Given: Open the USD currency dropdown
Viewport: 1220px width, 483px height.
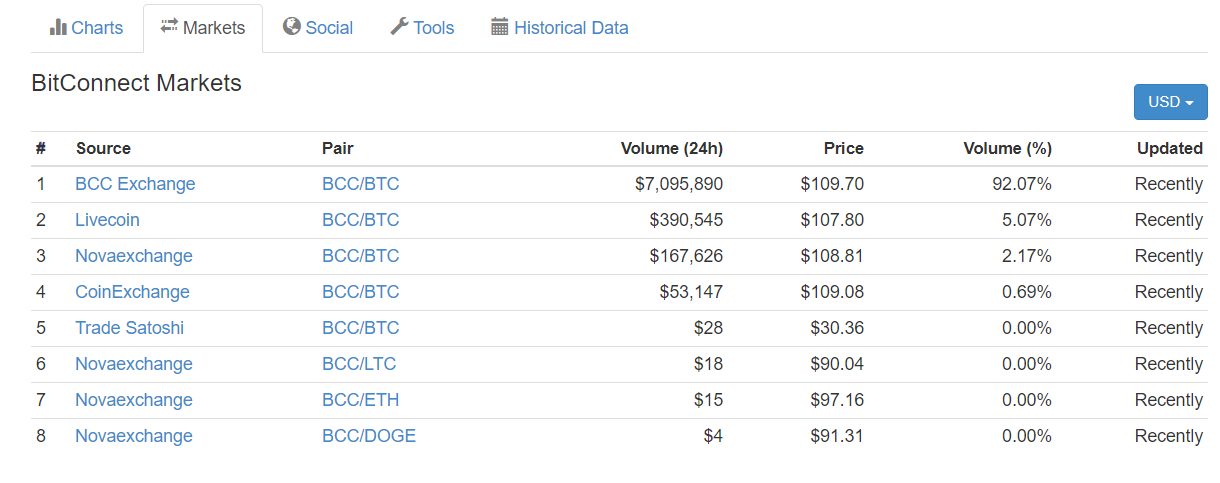Looking at the screenshot, I should click(x=1170, y=102).
